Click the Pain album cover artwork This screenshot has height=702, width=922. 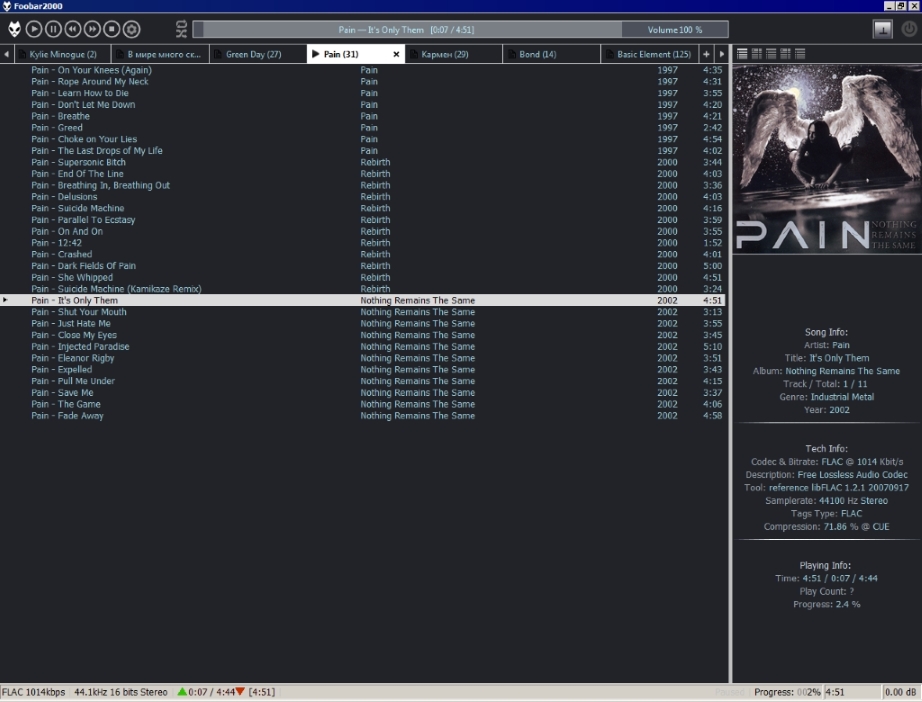827,159
